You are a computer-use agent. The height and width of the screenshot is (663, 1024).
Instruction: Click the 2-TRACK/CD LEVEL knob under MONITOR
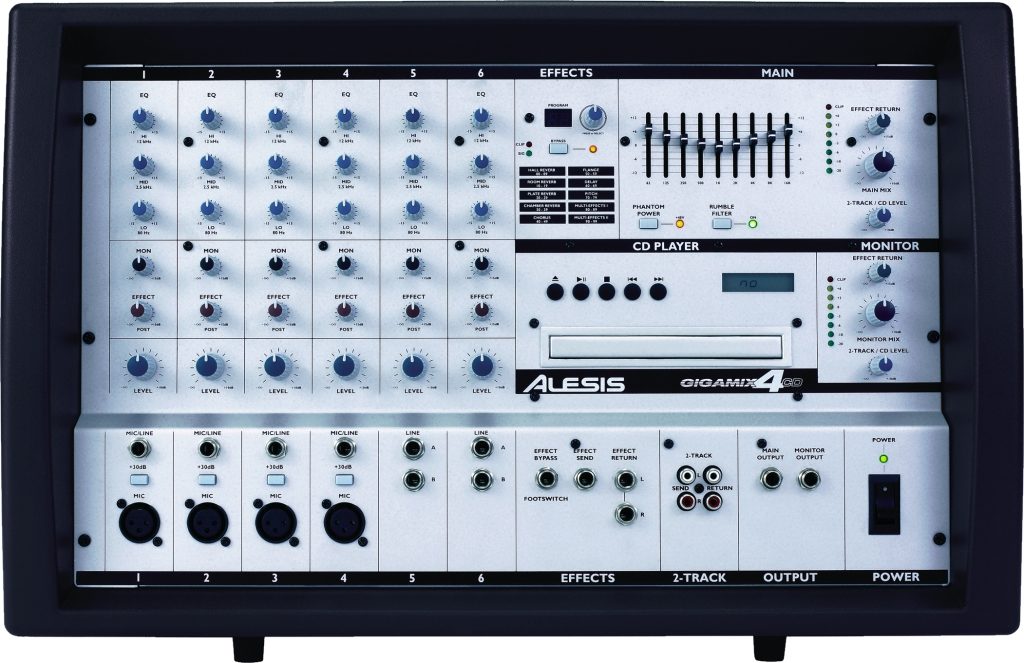tap(884, 365)
